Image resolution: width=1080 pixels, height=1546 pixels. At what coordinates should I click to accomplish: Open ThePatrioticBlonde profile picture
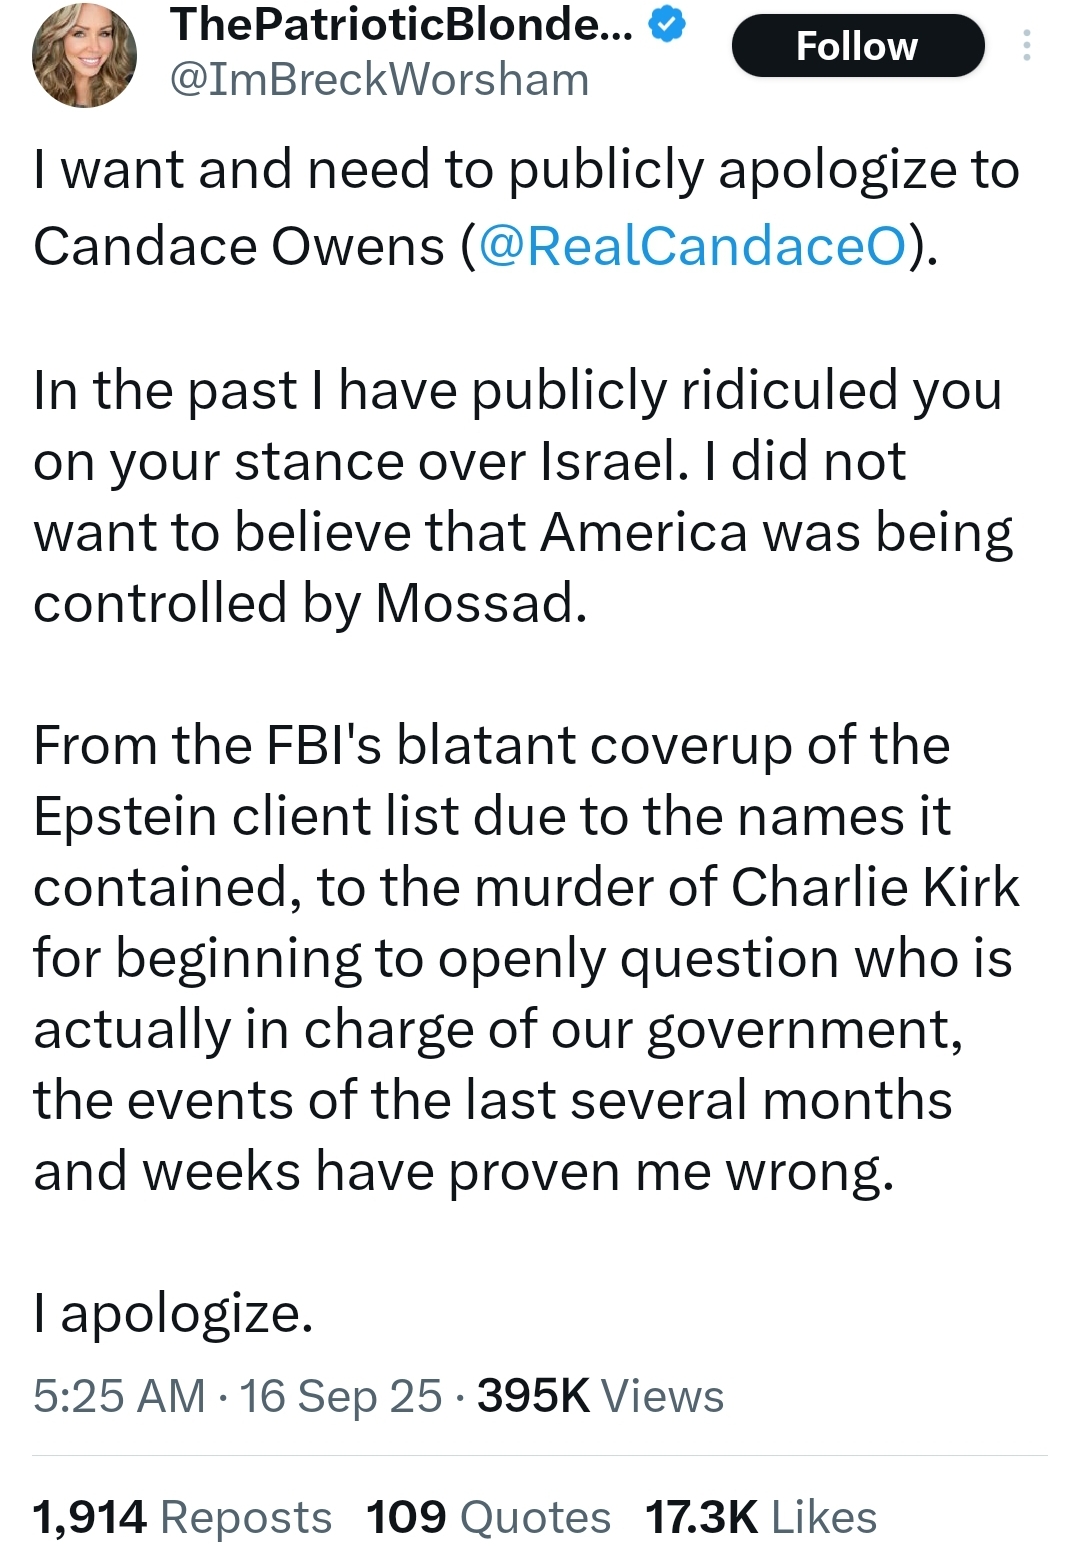pyautogui.click(x=84, y=55)
